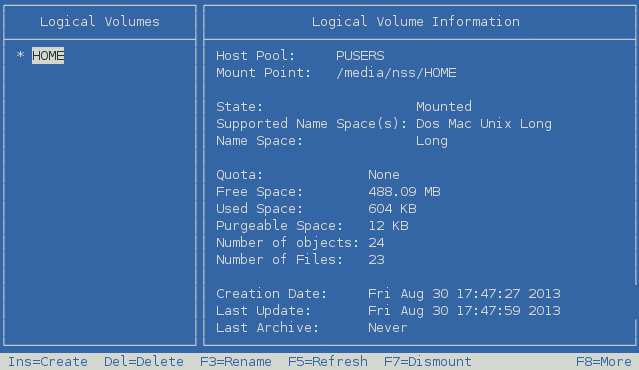
Task: Click the Host Pool value PUSERS
Action: tap(360, 55)
